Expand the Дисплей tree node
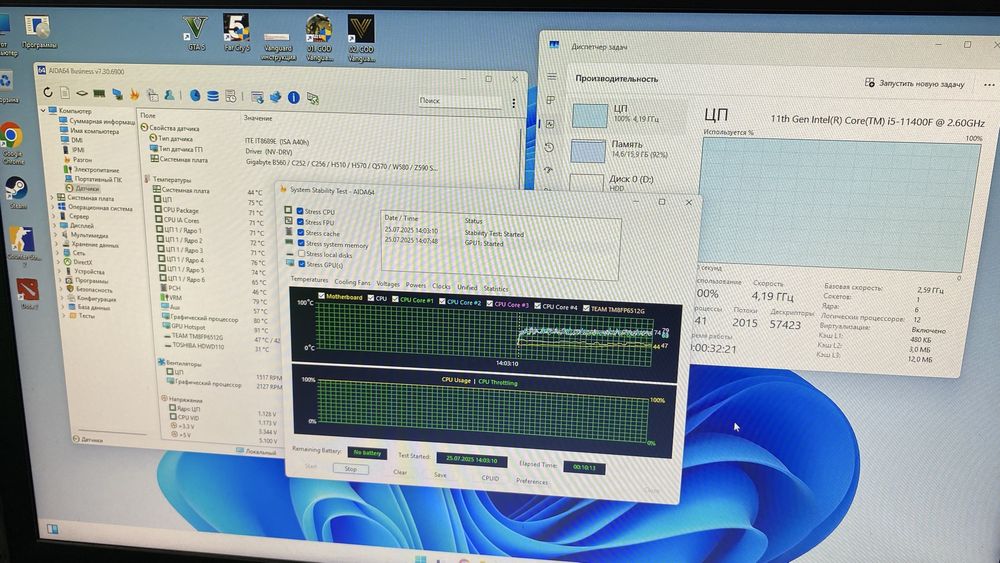Image resolution: width=1000 pixels, height=563 pixels. tap(54, 225)
